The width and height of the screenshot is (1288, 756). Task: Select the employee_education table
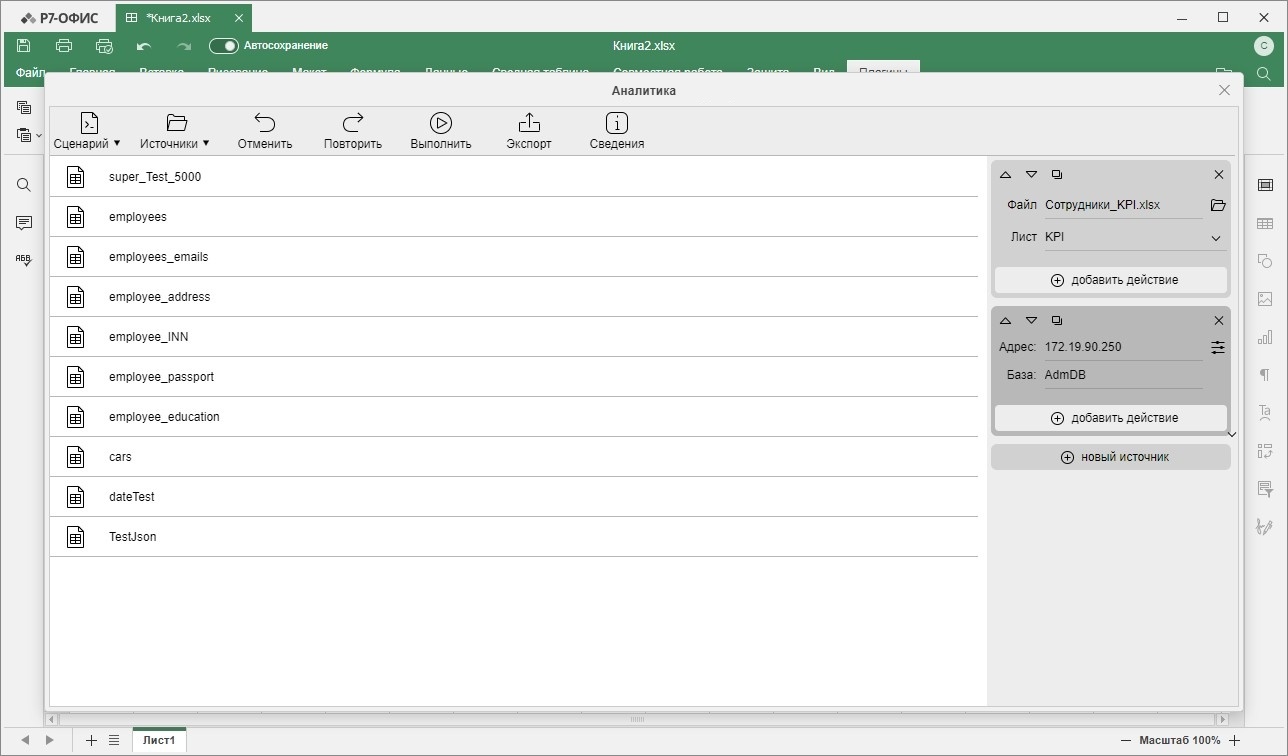click(514, 417)
